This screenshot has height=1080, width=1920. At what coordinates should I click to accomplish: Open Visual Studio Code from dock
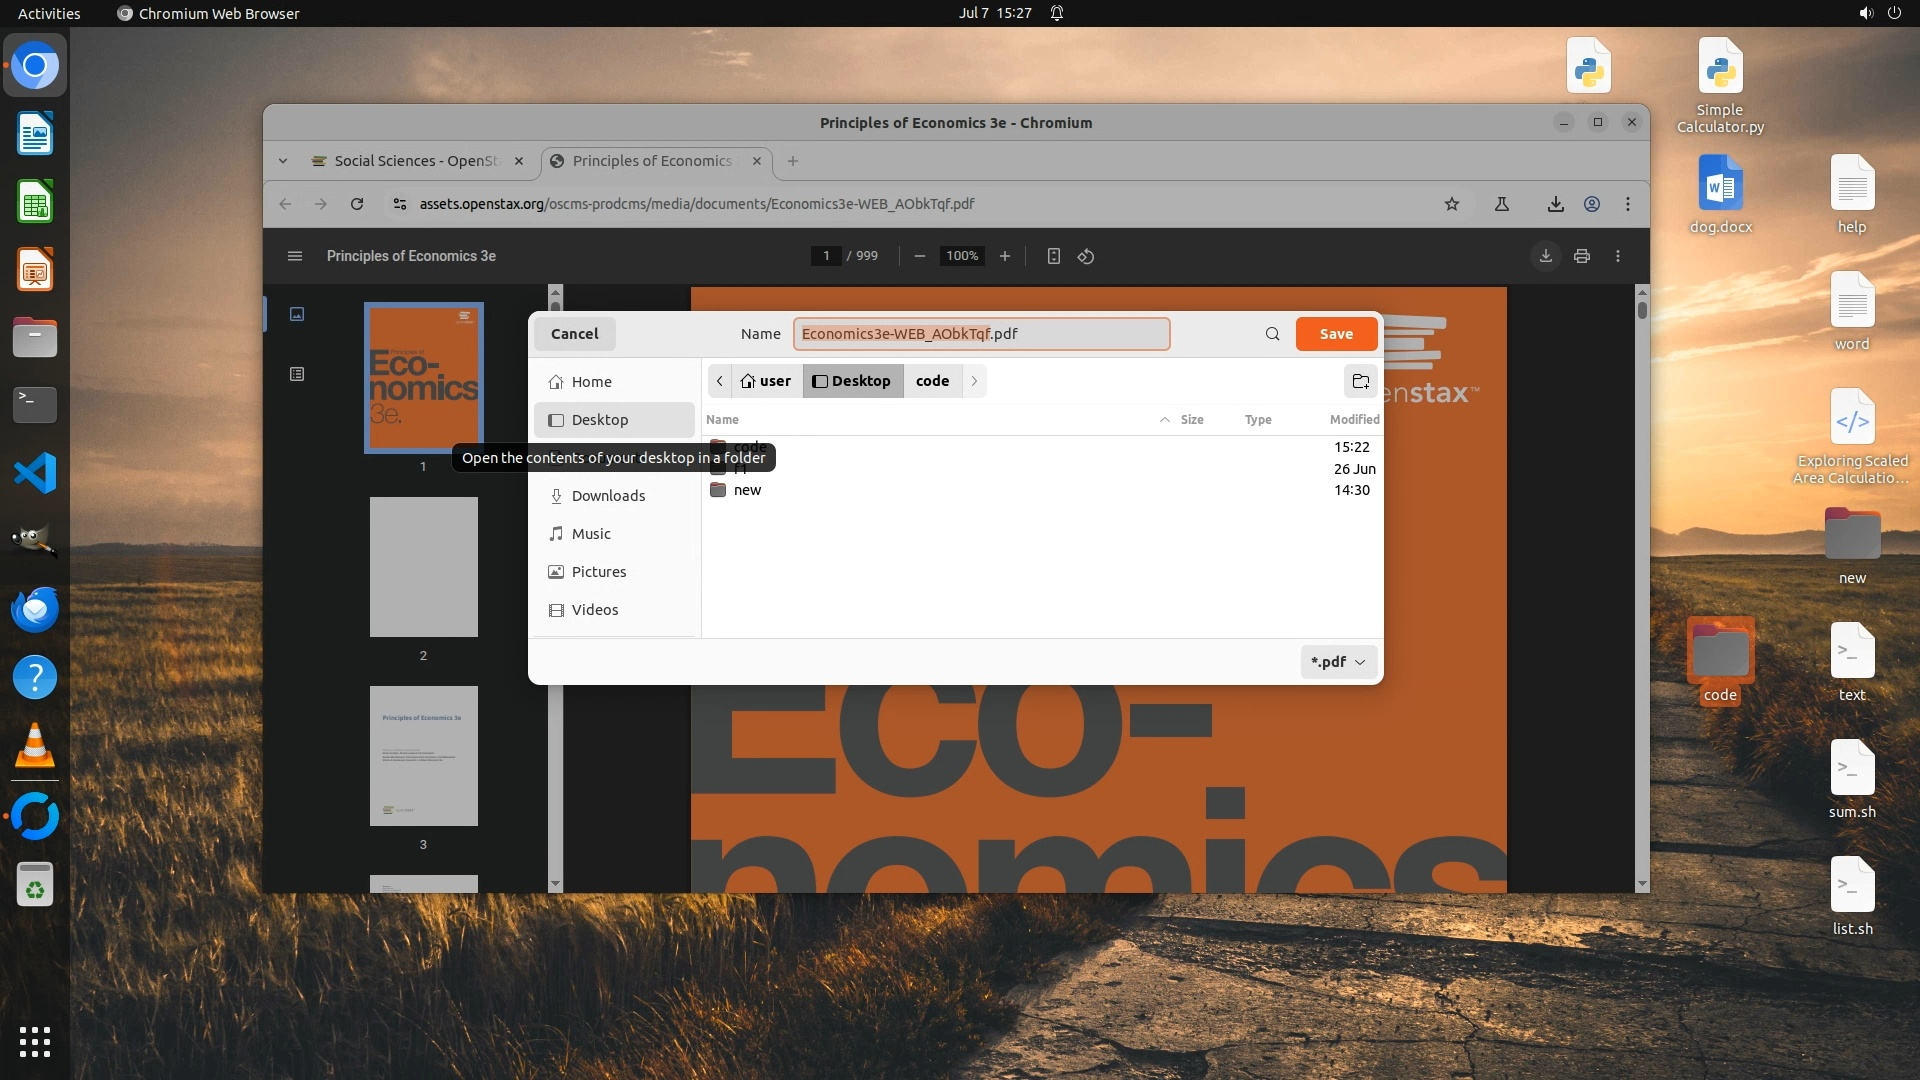35,473
